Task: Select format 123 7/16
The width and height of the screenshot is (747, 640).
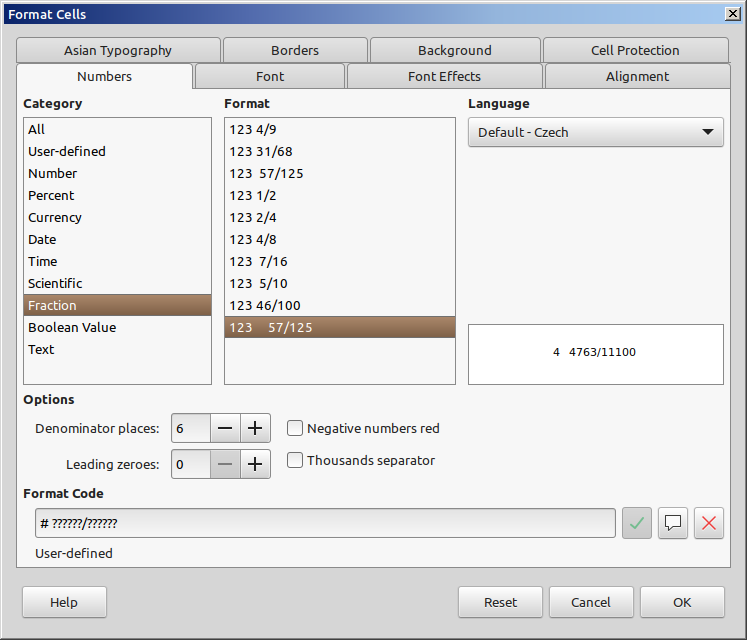Action: [x=340, y=261]
